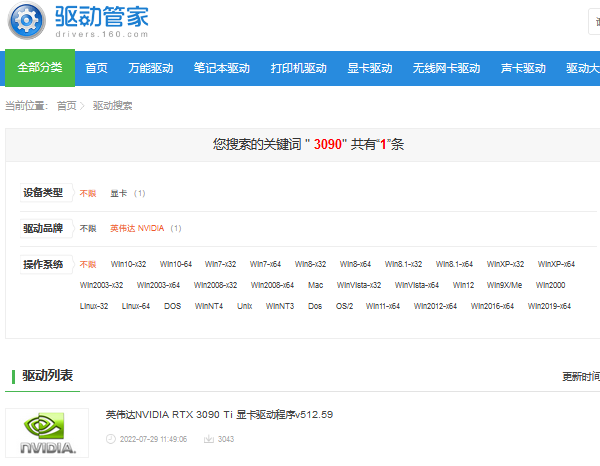Image resolution: width=600 pixels, height=466 pixels.
Task: Click the search box at top right
Action: tap(594, 22)
